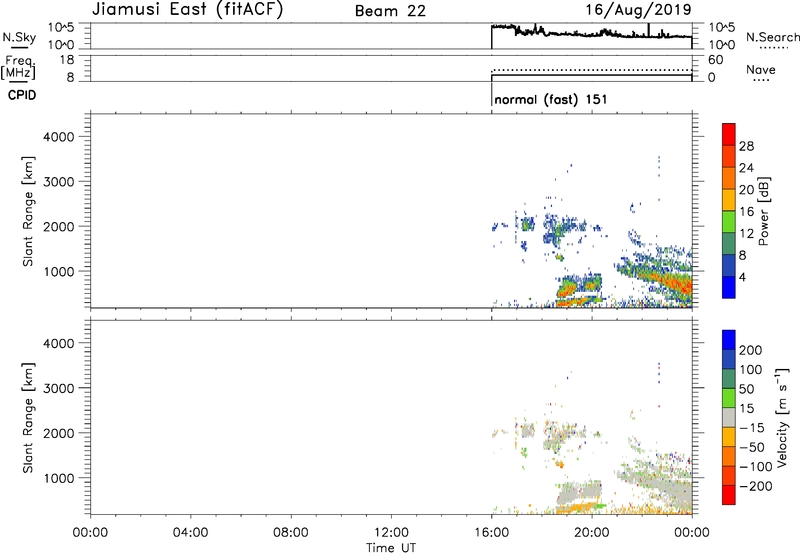Click the '2000' tick on the velocity panel

coord(59,433)
